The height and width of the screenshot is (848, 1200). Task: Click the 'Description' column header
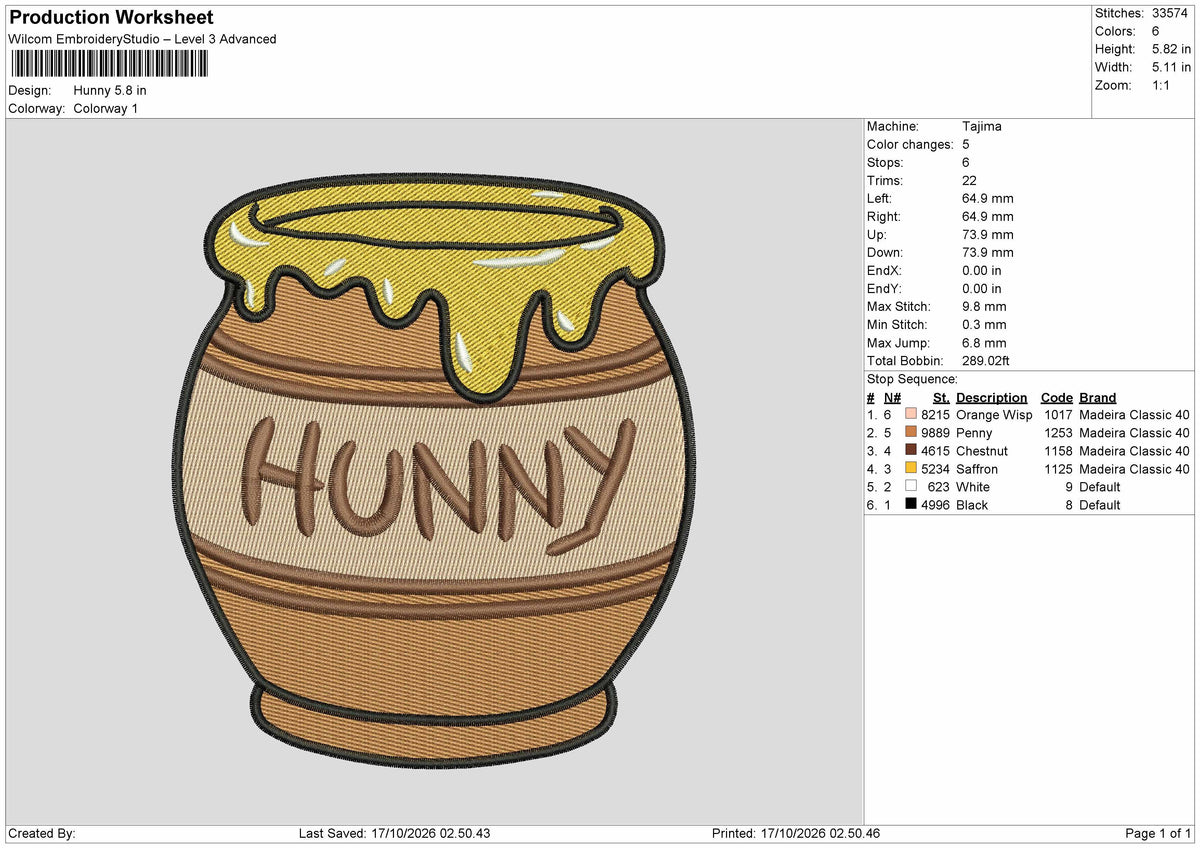coord(992,397)
